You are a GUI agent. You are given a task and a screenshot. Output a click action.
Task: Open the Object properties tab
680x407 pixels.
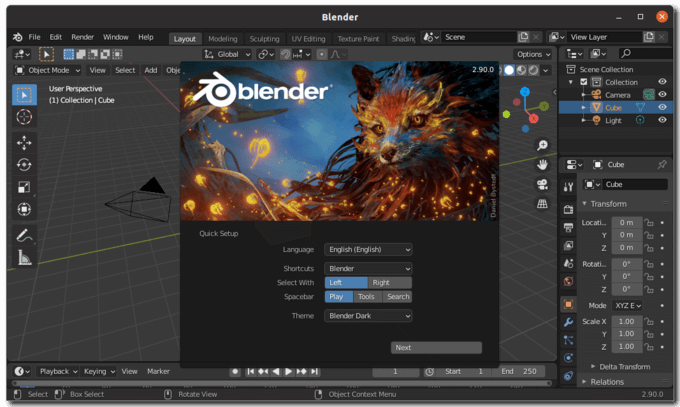click(568, 305)
